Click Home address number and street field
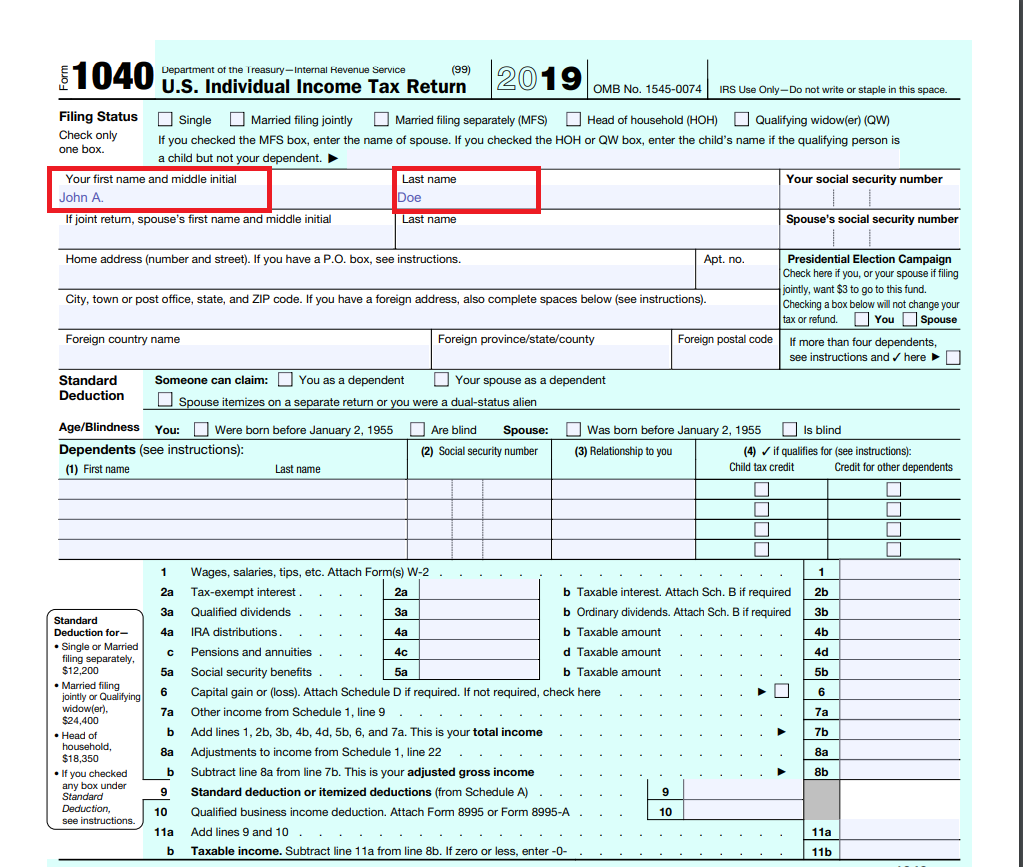 coord(376,277)
